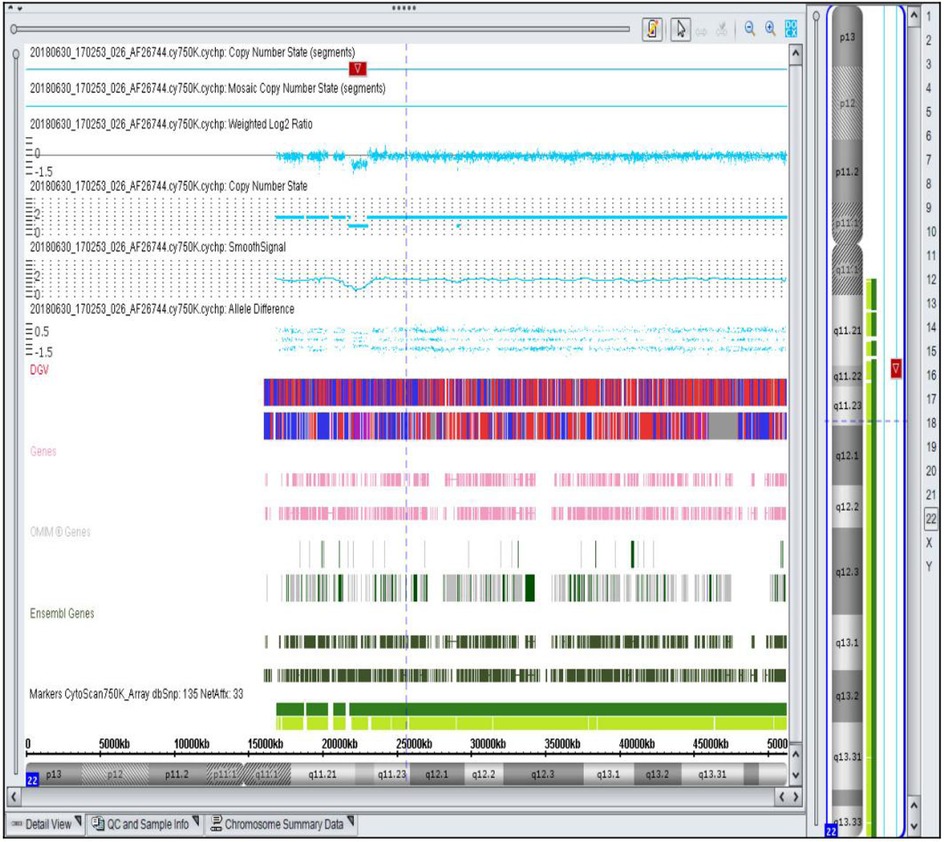Click the 'Markers CytoScan750K_Array' track label
Image resolution: width=945 pixels, height=842 pixels.
coord(136,694)
